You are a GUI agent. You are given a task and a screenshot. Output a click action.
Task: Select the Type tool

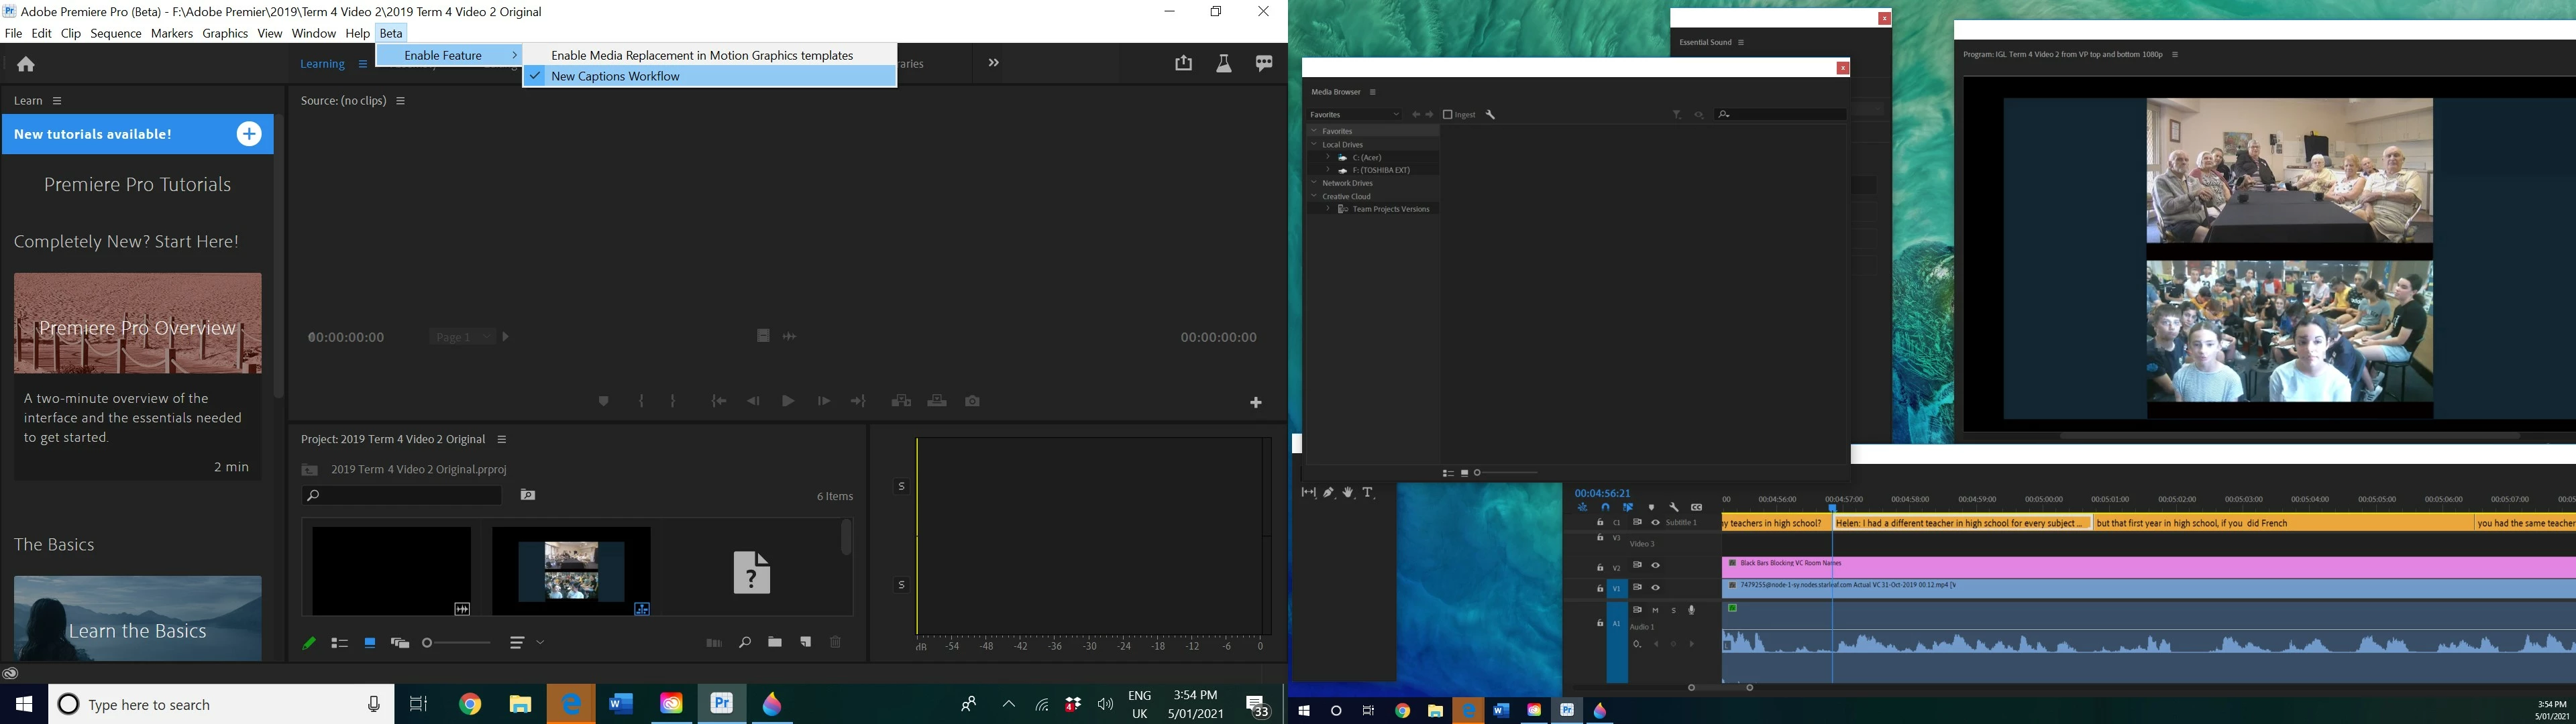pyautogui.click(x=1368, y=492)
